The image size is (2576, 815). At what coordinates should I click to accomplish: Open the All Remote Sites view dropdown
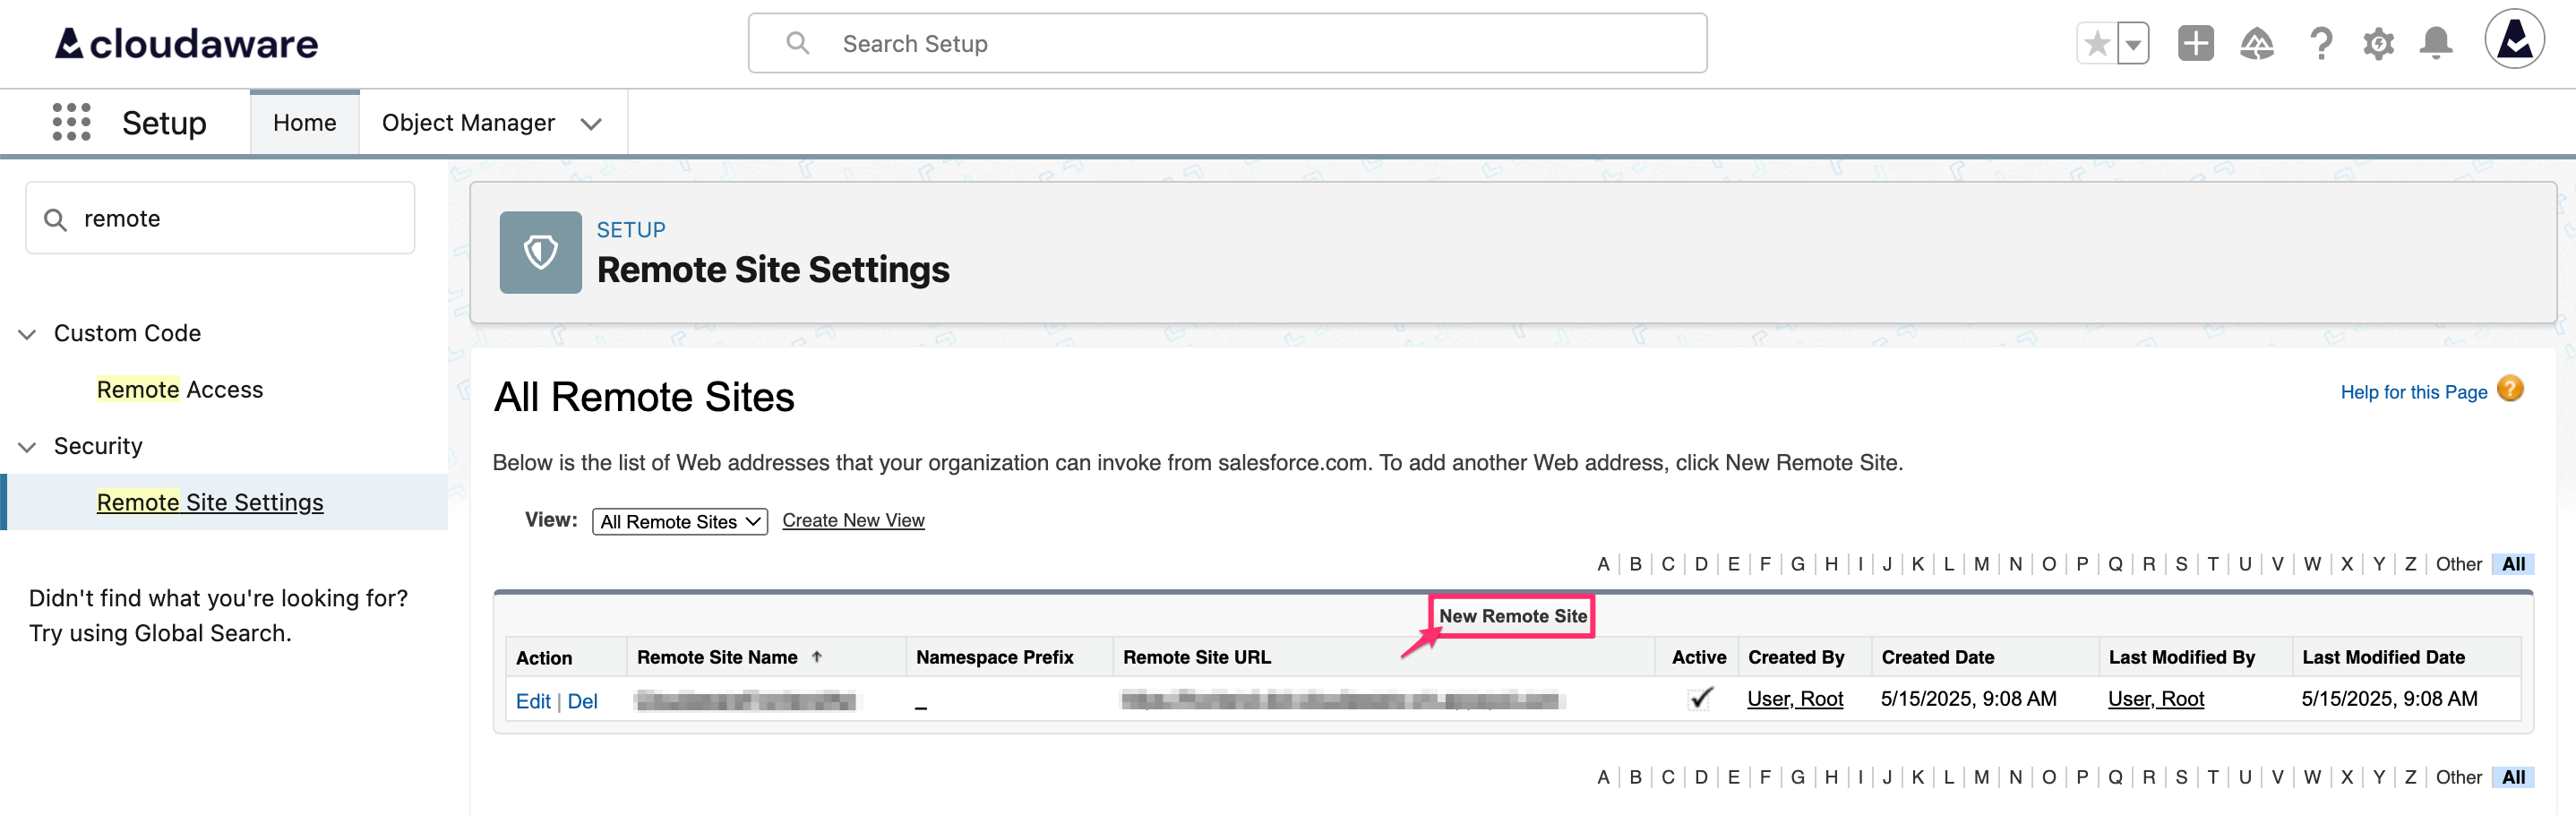coord(679,521)
